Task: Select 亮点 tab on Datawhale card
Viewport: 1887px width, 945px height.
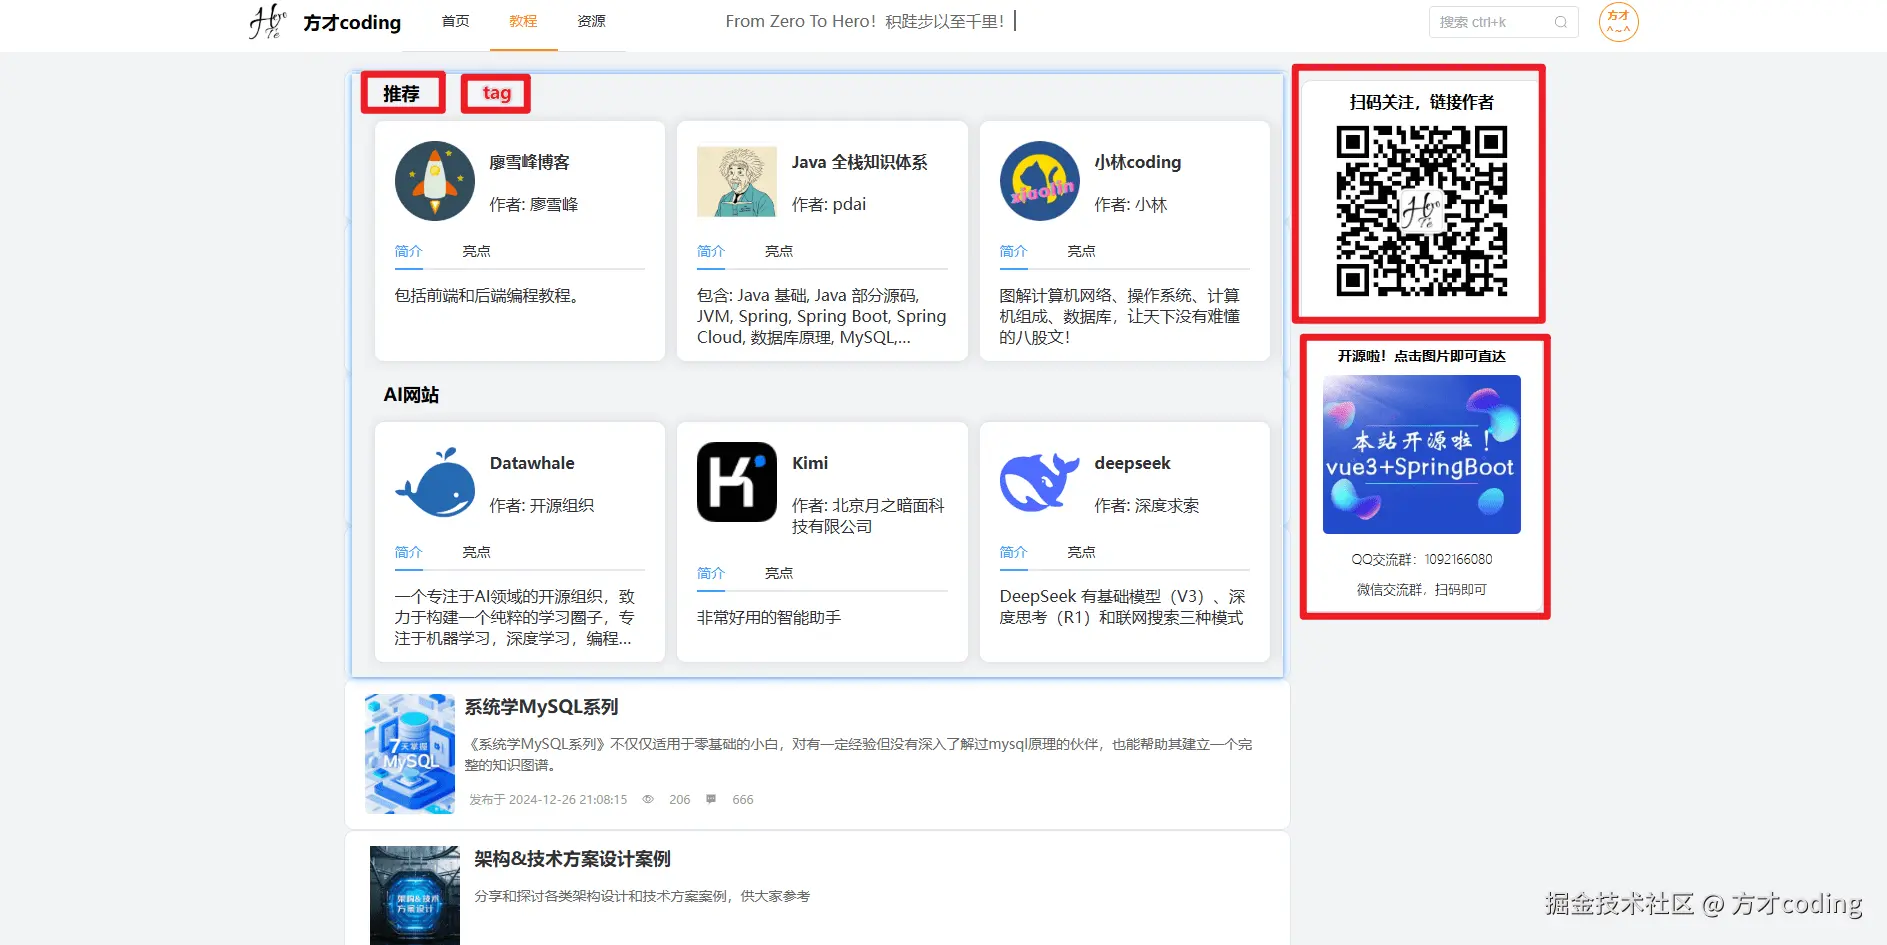Action: (476, 552)
